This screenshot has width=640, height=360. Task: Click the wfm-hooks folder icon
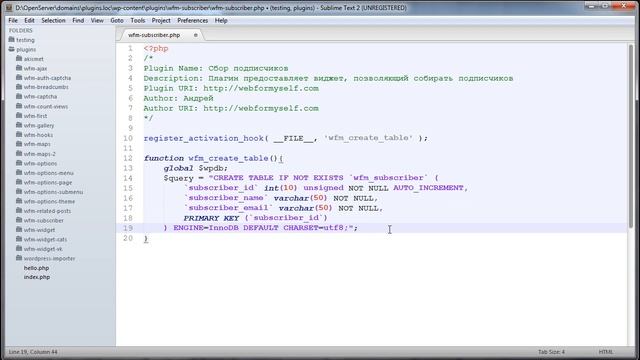pos(19,134)
